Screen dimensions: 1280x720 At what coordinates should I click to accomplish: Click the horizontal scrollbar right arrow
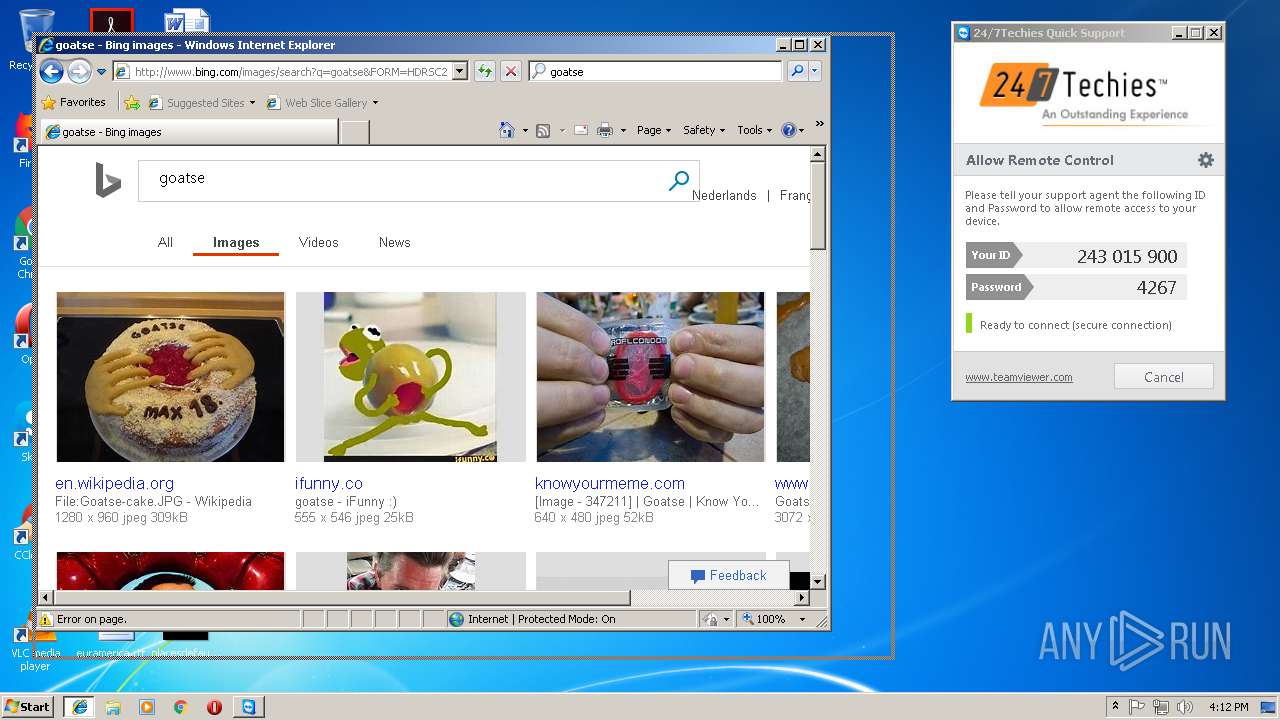[801, 598]
